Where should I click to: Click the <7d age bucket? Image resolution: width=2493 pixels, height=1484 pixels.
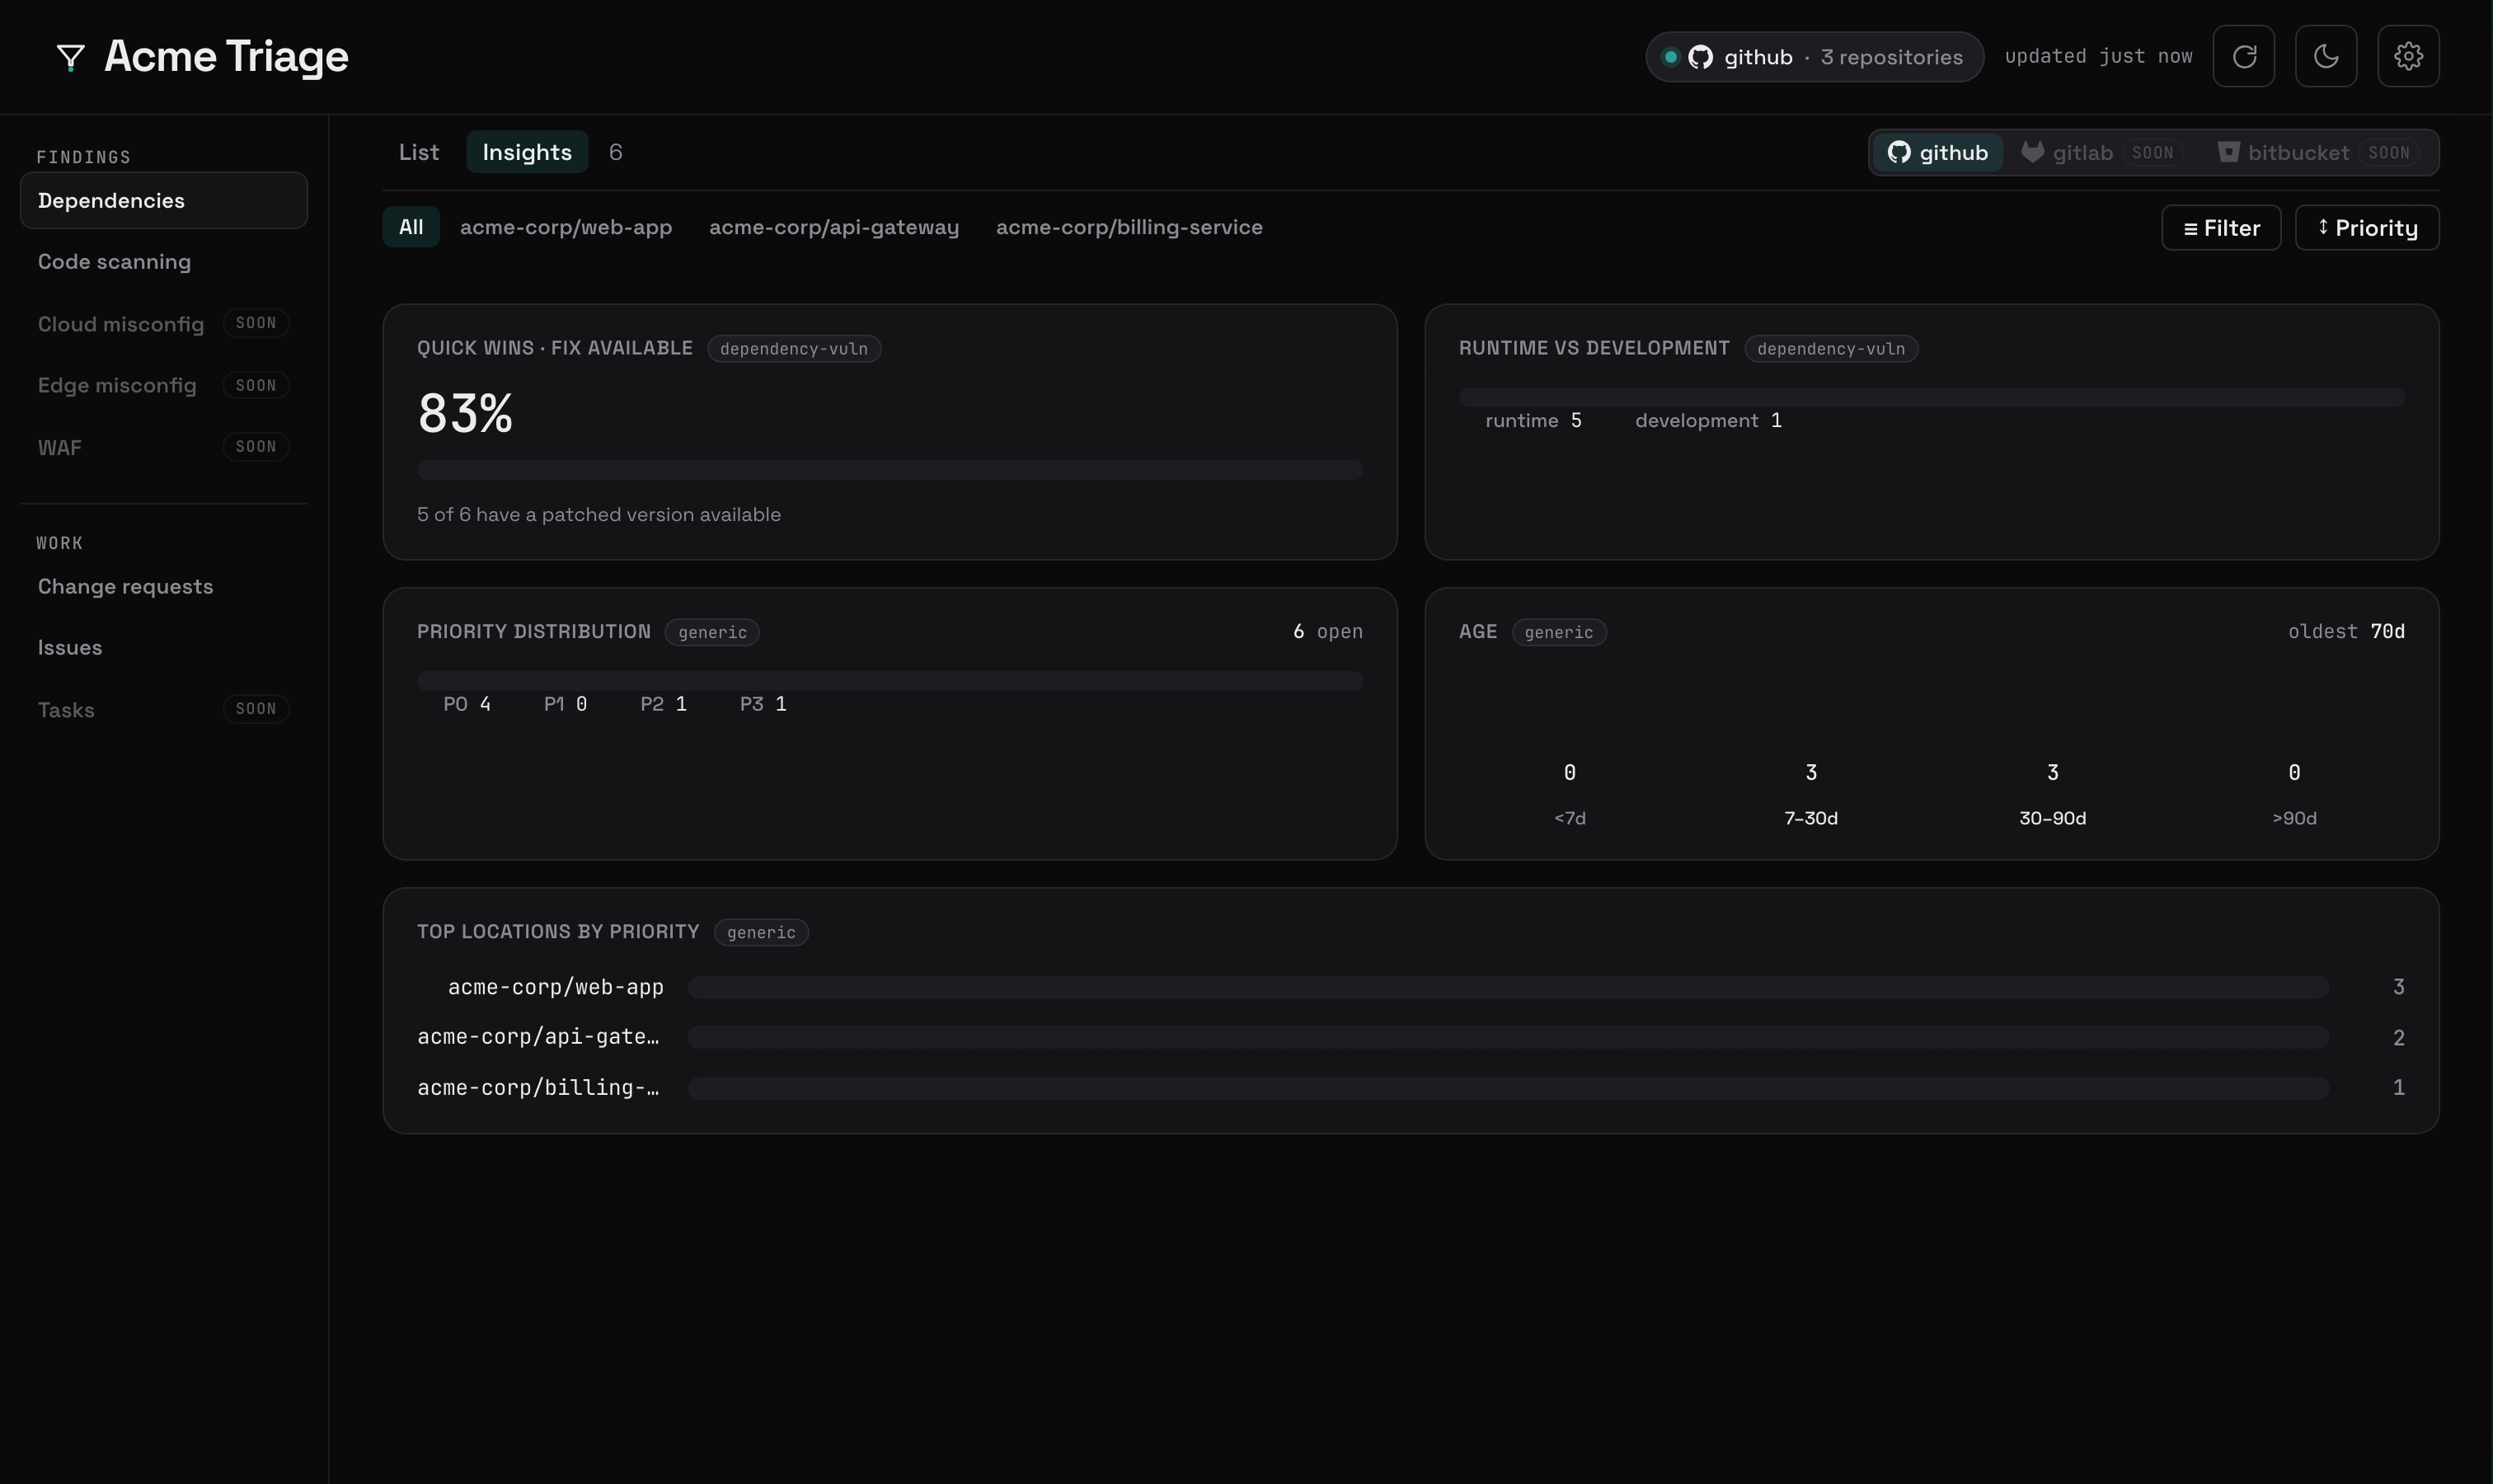(1569, 796)
